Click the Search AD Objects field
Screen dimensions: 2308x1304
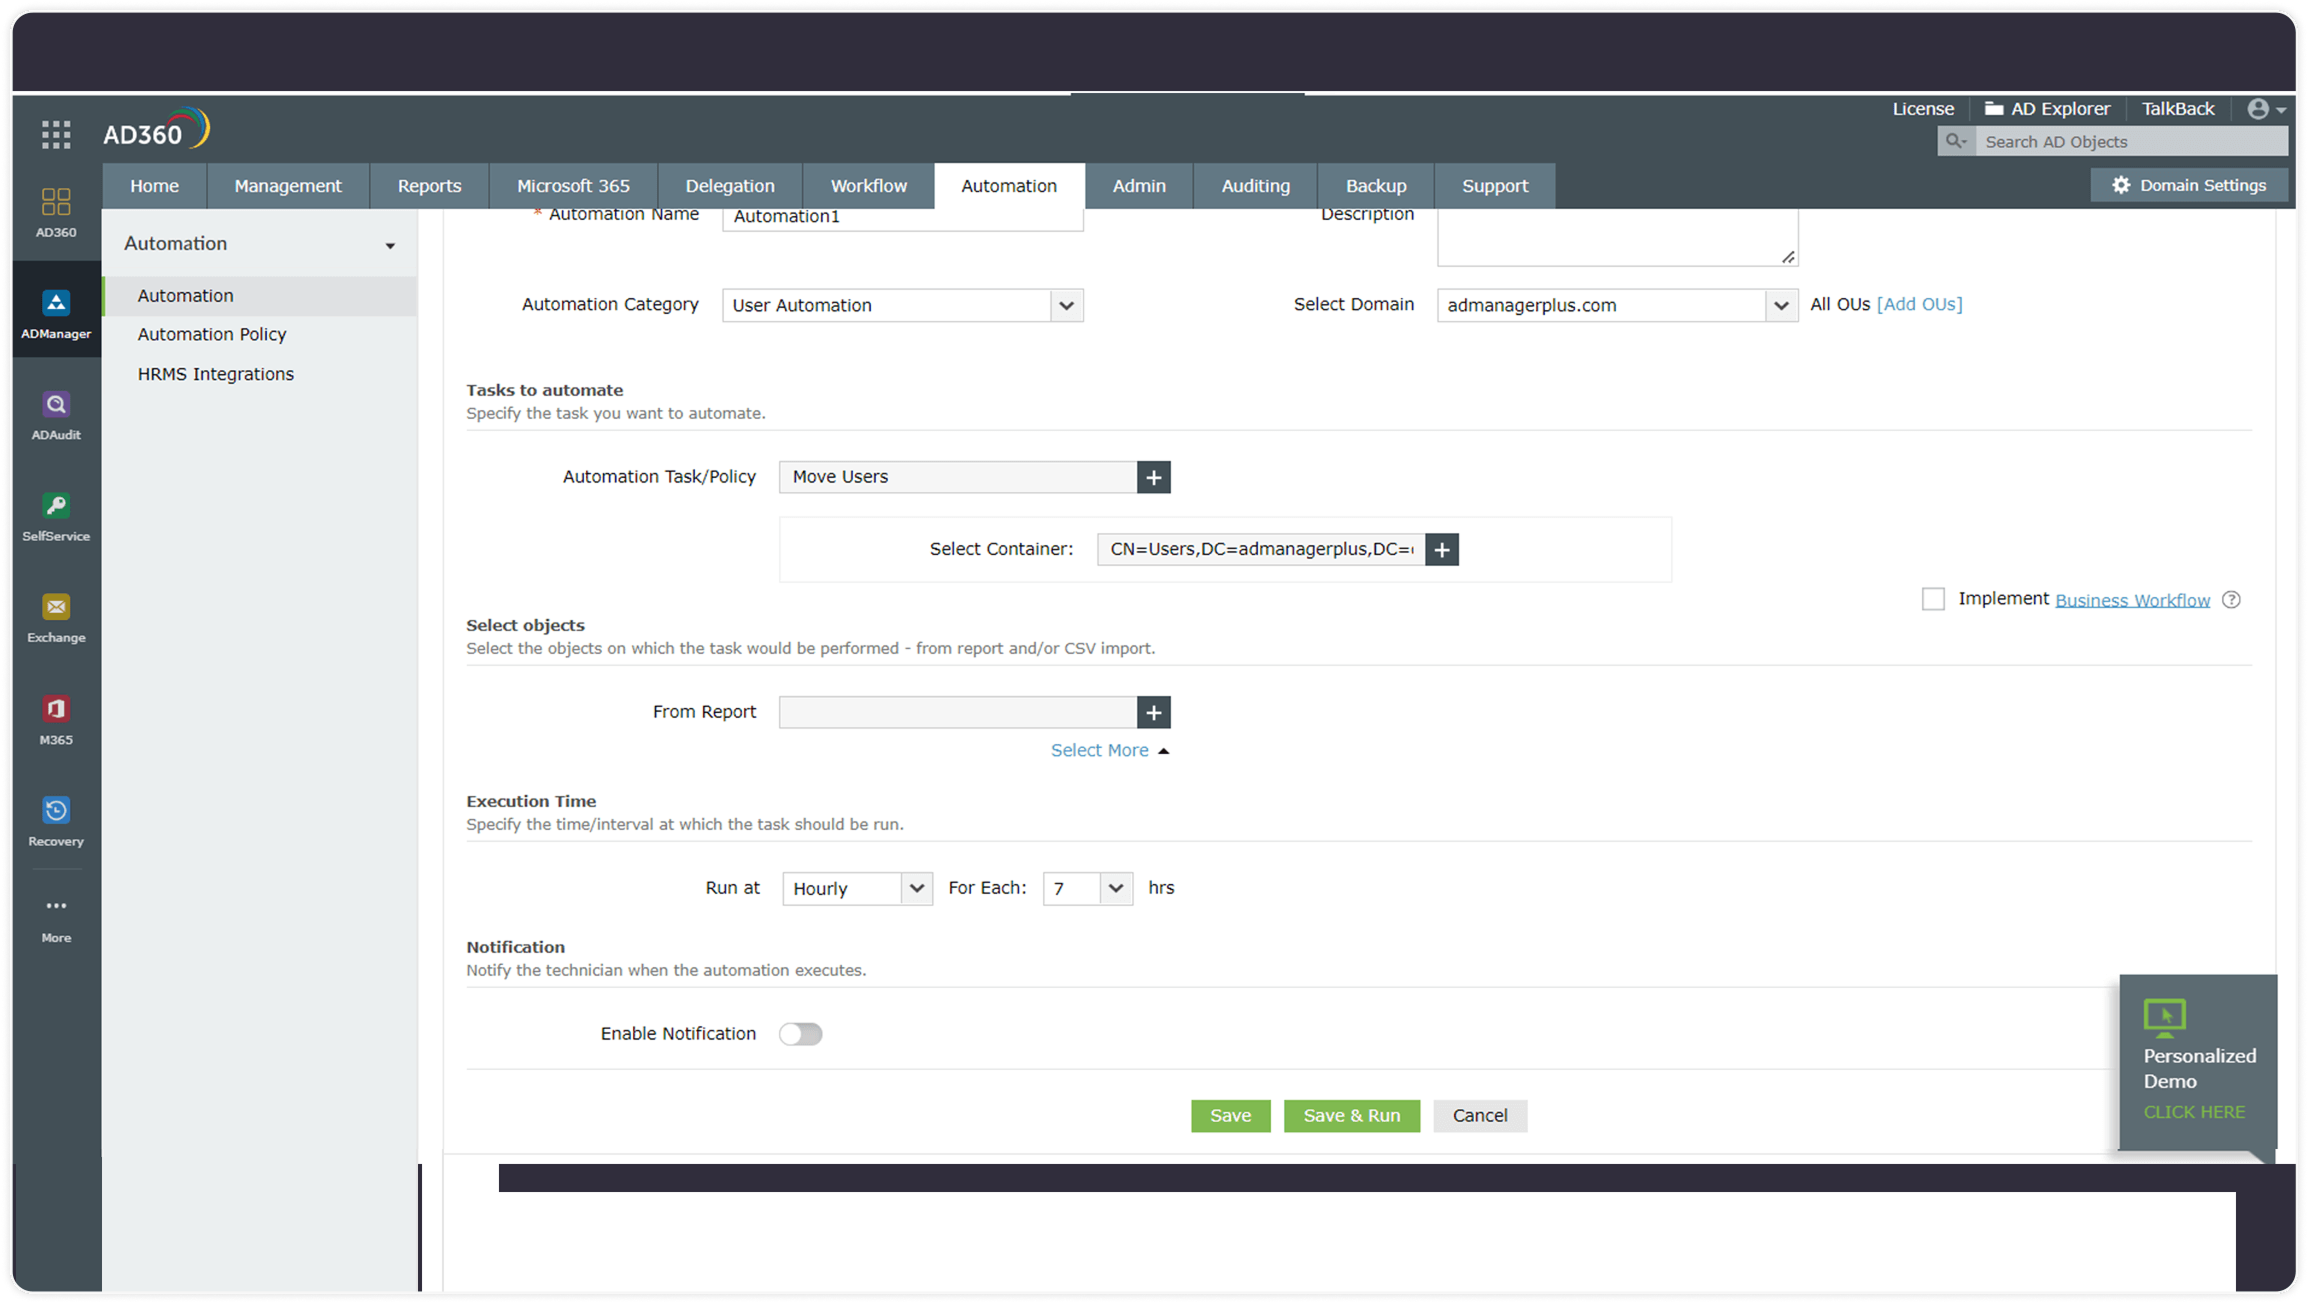click(2130, 142)
